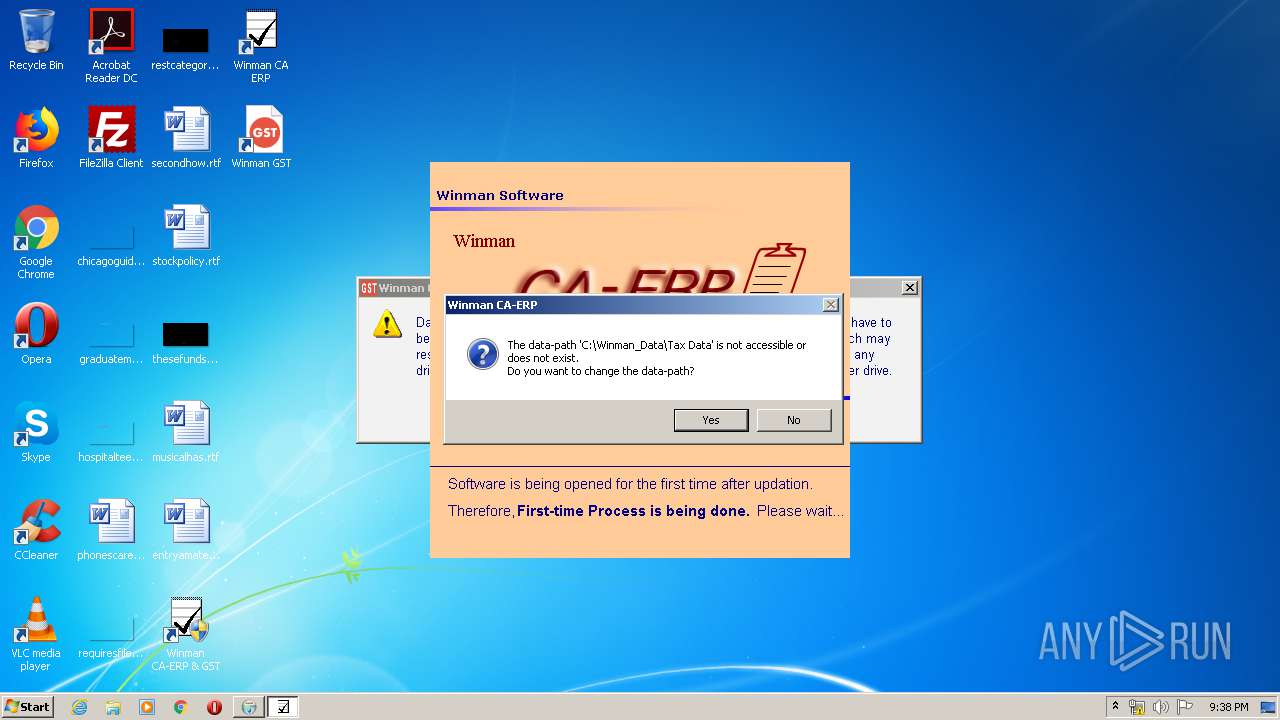The width and height of the screenshot is (1280, 720).
Task: Select the restcategor black thumbnail file
Action: click(x=186, y=48)
